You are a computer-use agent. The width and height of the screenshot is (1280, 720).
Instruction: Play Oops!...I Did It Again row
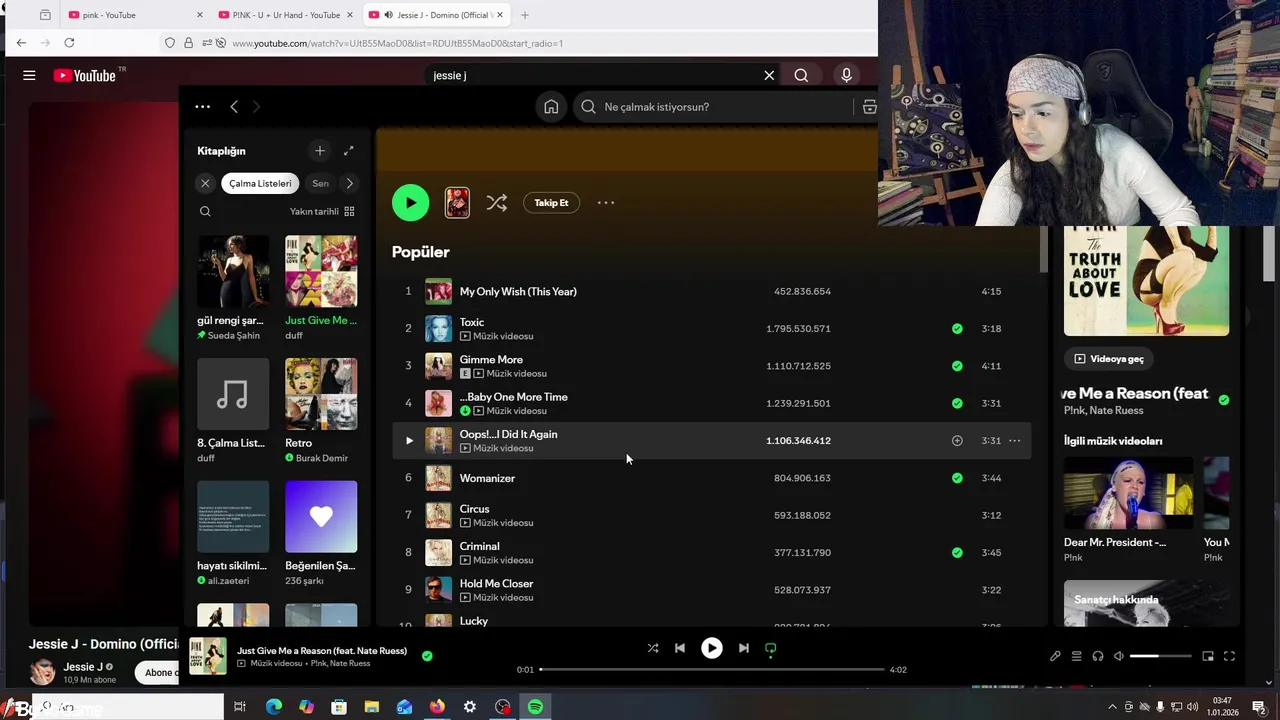pos(409,441)
